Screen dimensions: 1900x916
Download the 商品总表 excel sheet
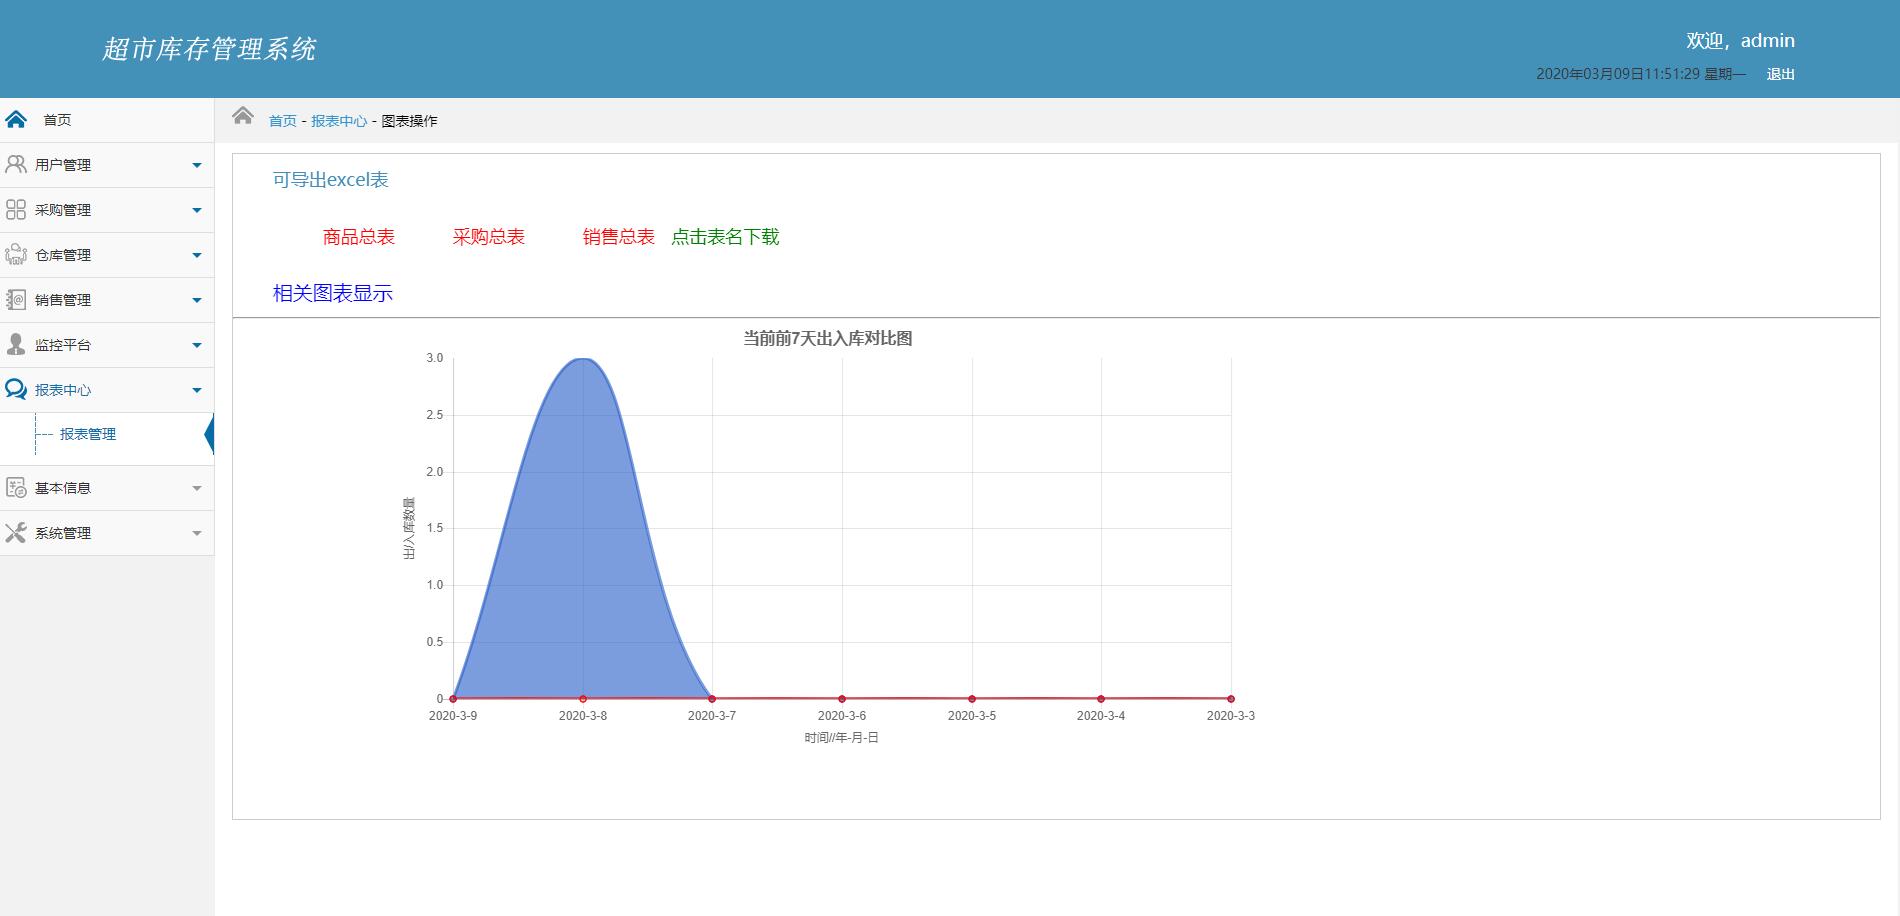click(358, 237)
